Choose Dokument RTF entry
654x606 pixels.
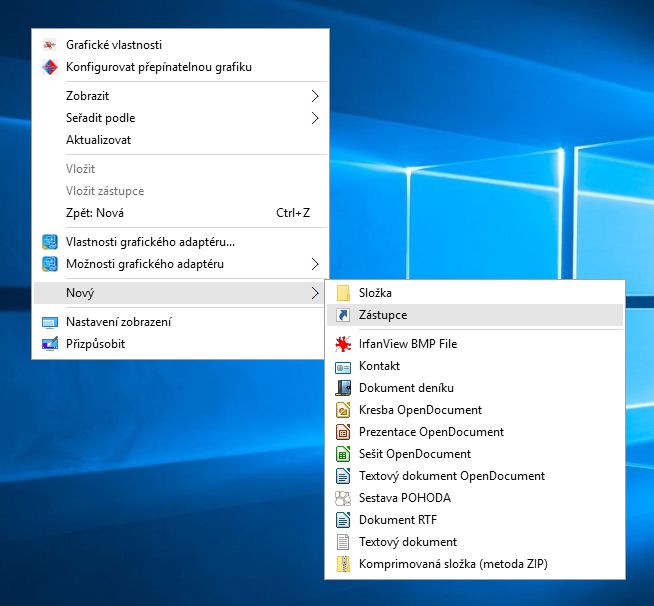[x=475, y=520]
